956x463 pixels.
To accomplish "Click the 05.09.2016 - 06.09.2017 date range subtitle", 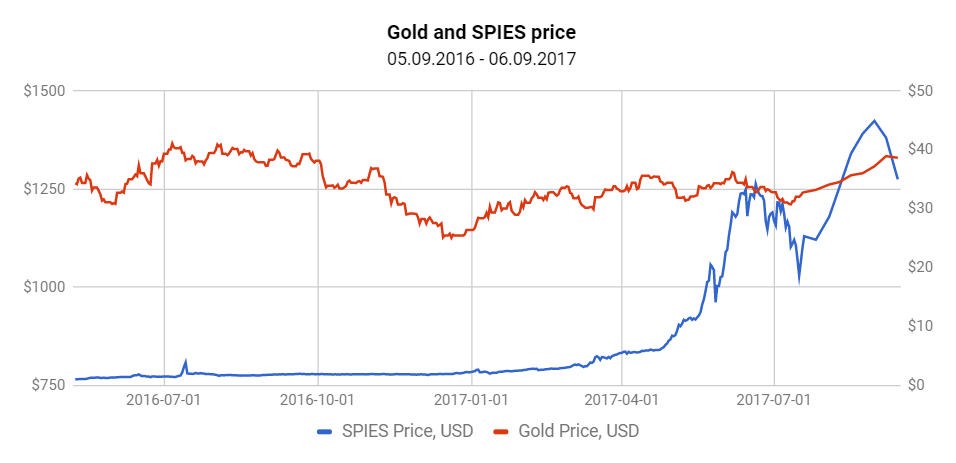I will click(481, 59).
